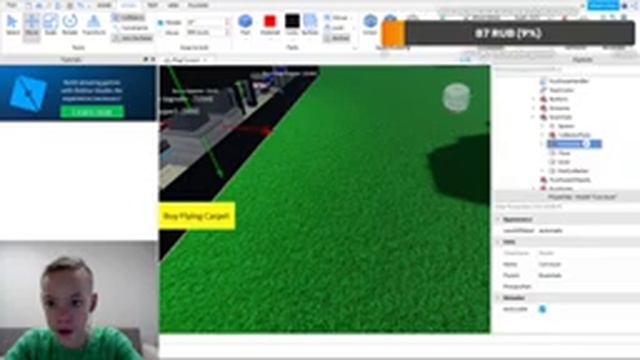Click the Union solid modeling icon
The image size is (640, 360).
[370, 24]
